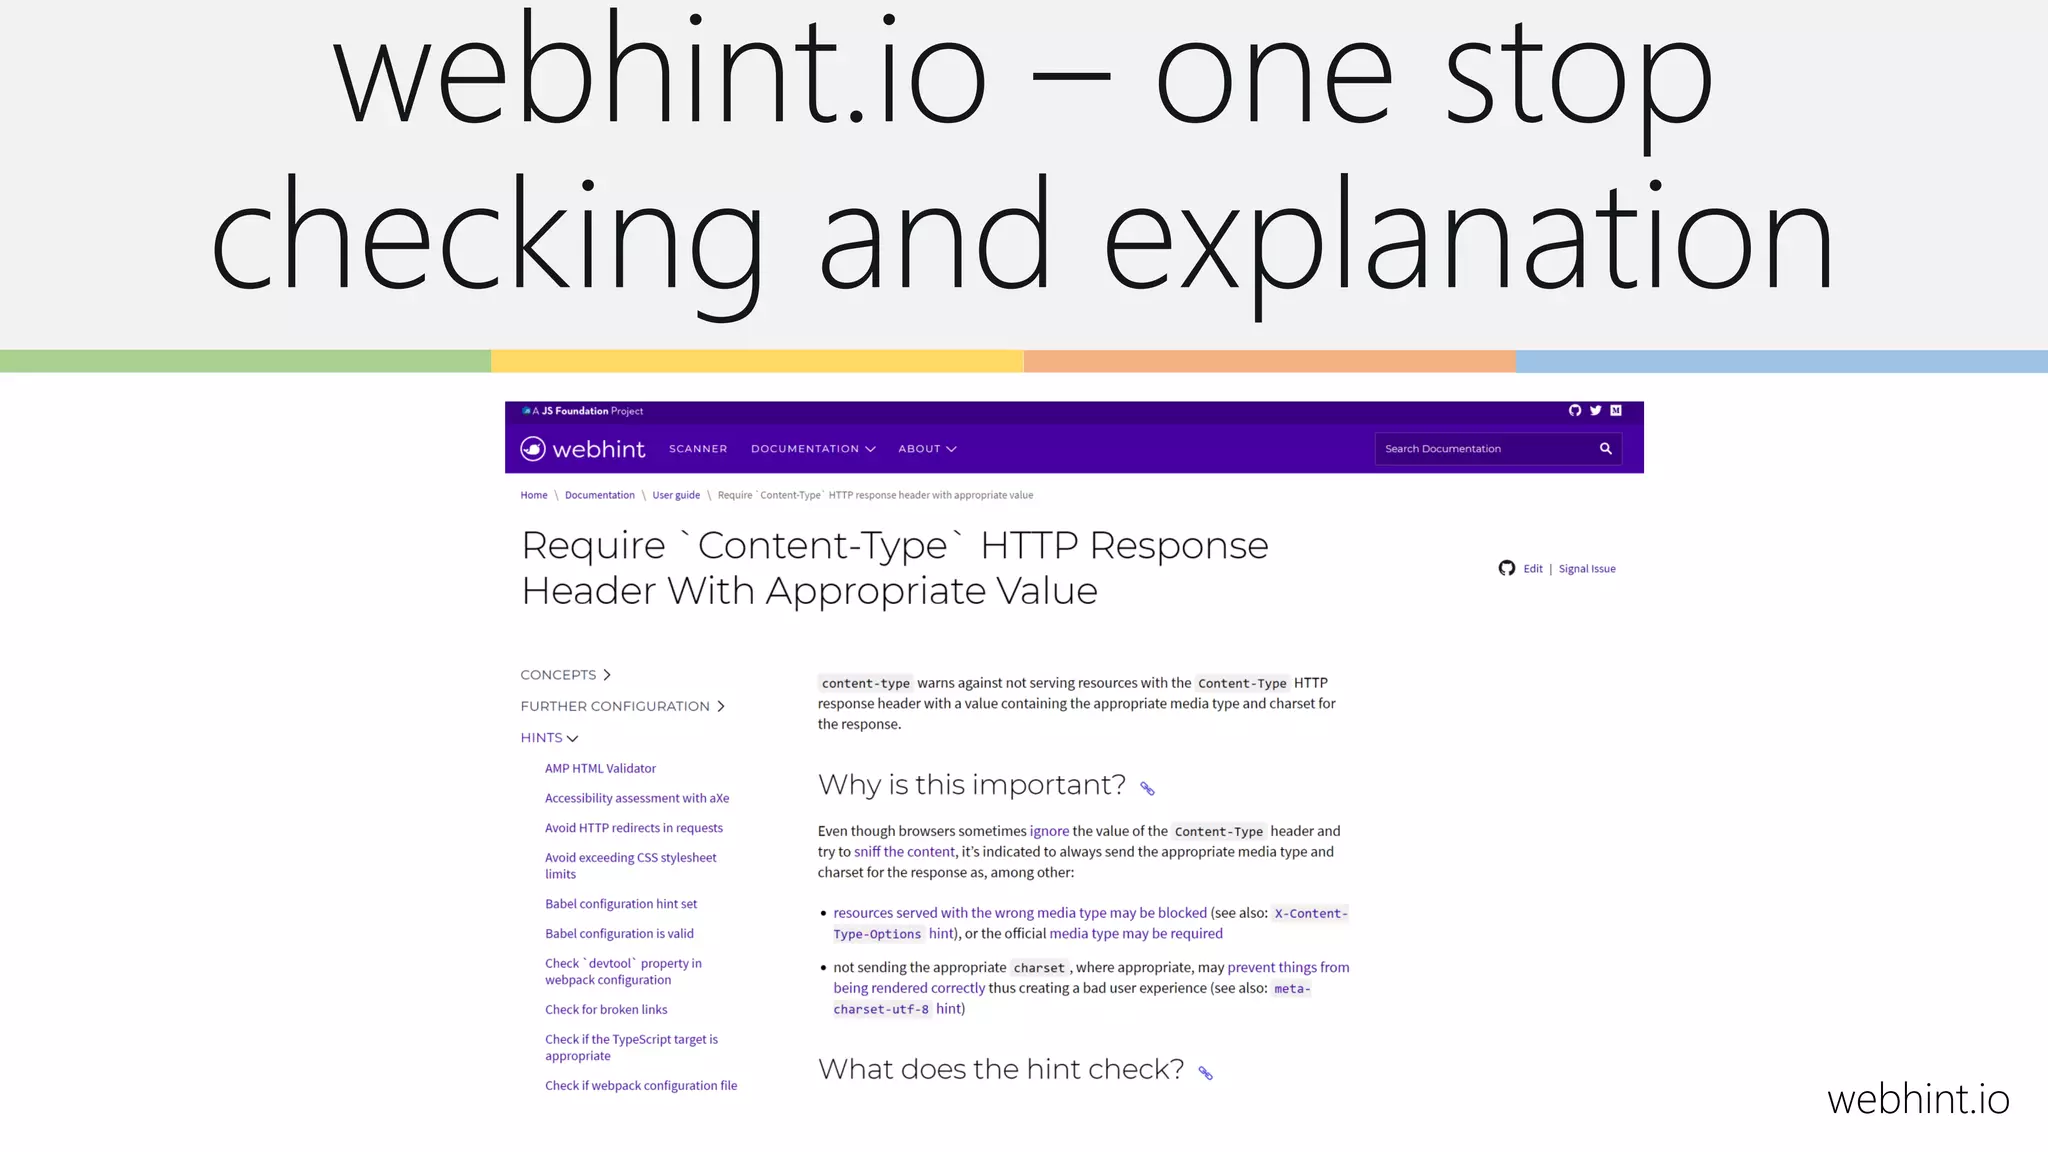Open the SCANNER menu item
Viewport: 2048px width, 1152px height.
tap(698, 449)
